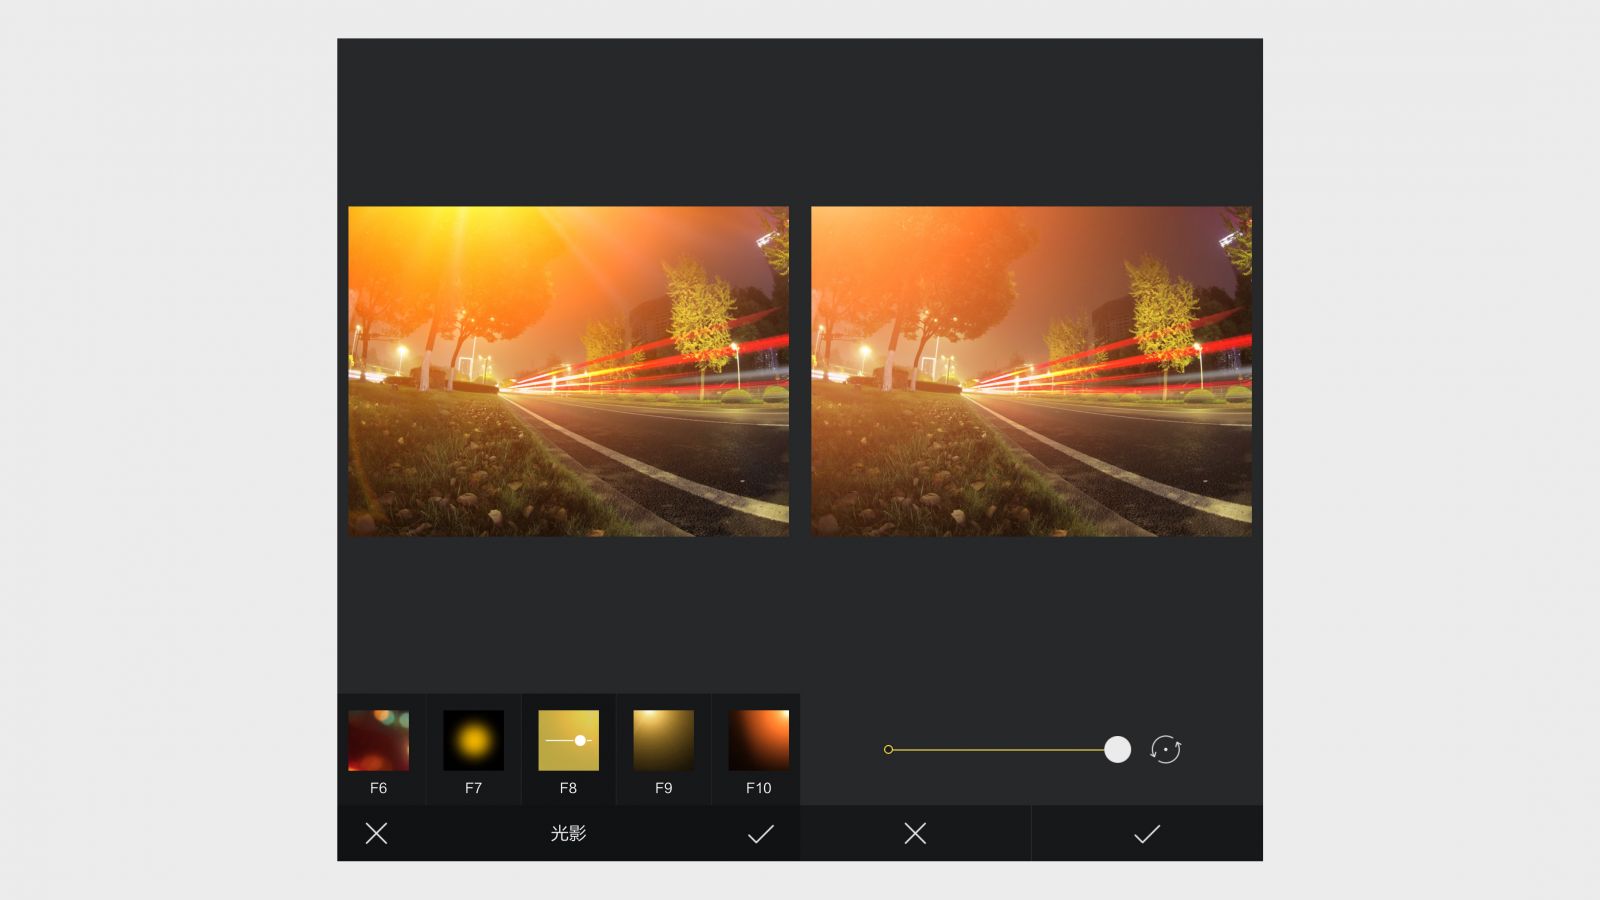Screen dimensions: 1600x900
Task: Apply the F9 golden light effect thumbnail
Action: pos(663,740)
